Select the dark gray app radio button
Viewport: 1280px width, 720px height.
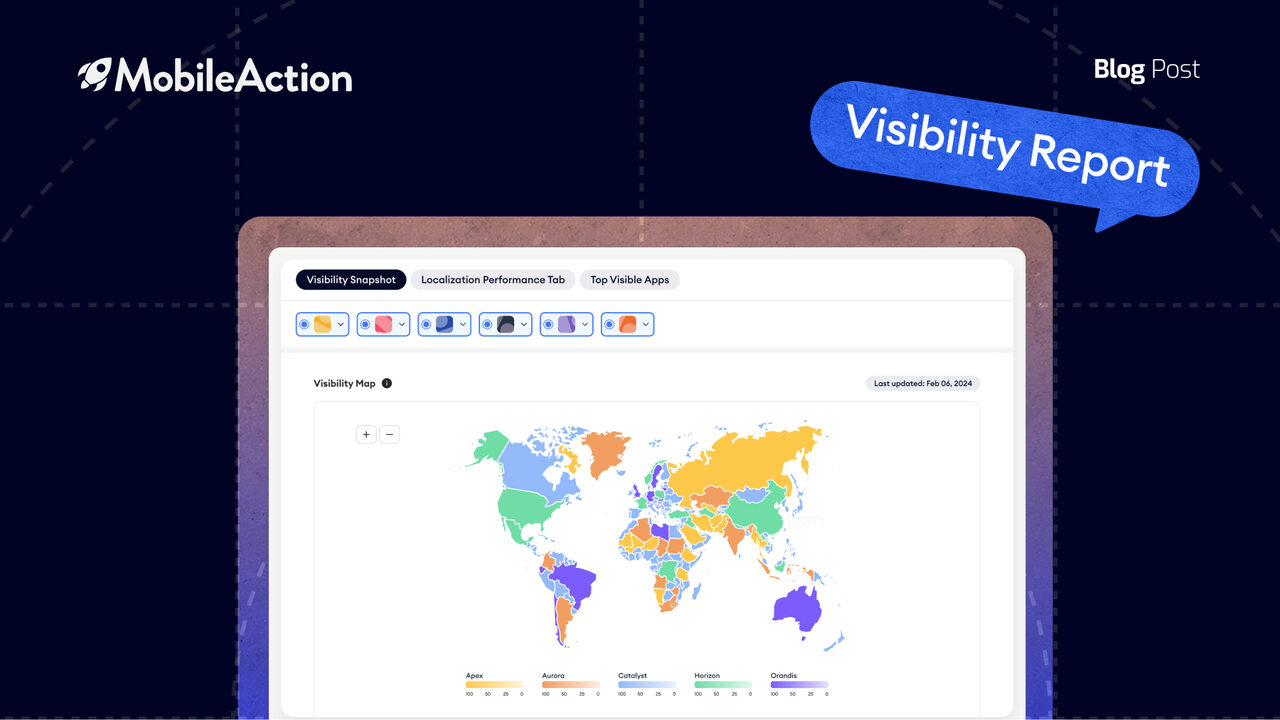click(x=487, y=324)
